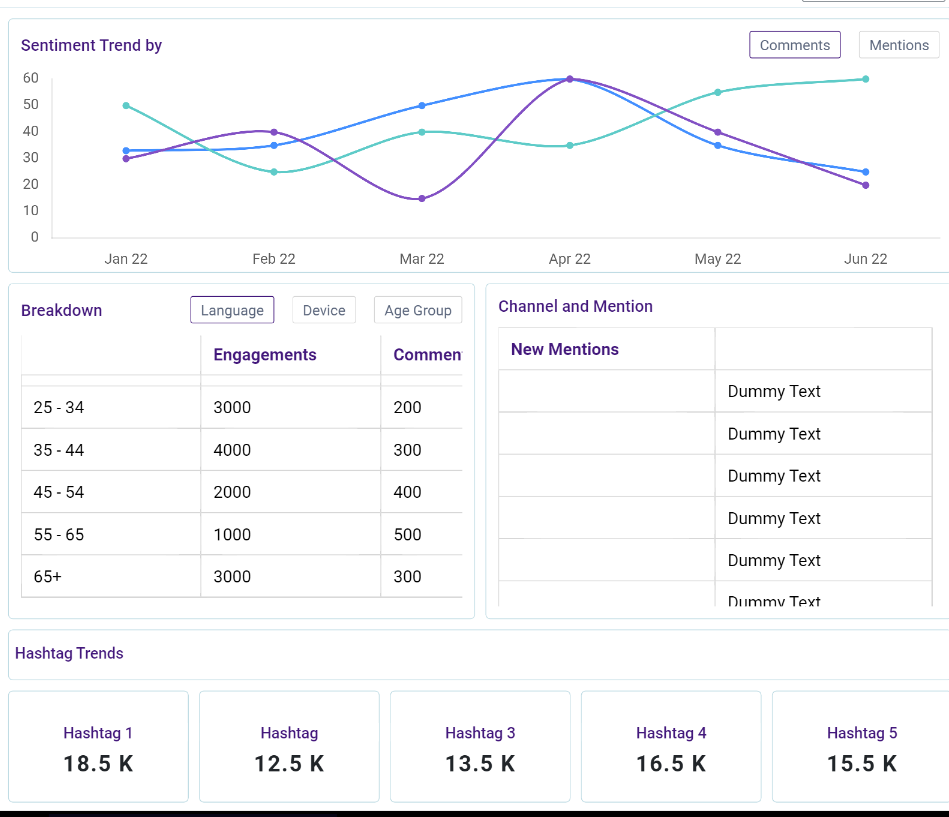This screenshot has height=817, width=949.
Task: Open the Hashtag 5 card showing 15.5 K
Action: coord(861,746)
